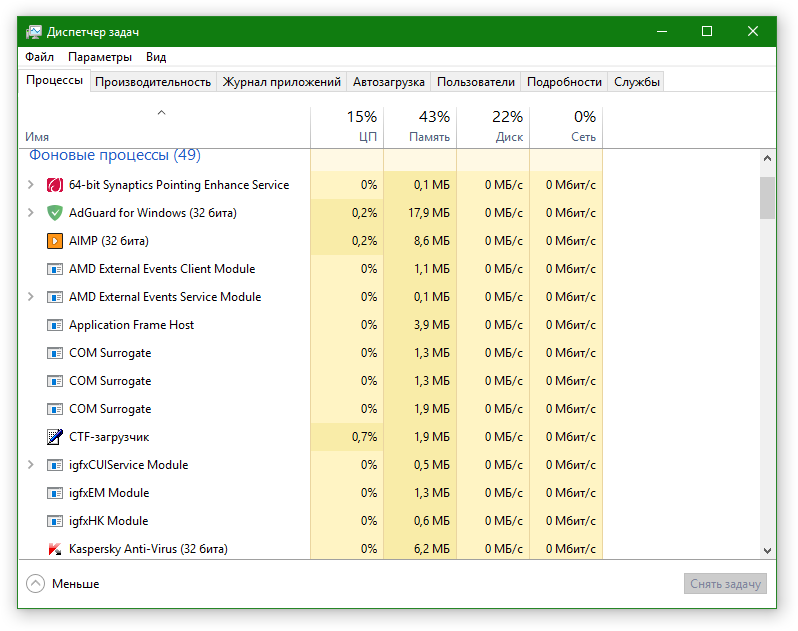Screen dimensions: 798x631
Task: Select the igfxHK Module process name
Action: click(108, 521)
